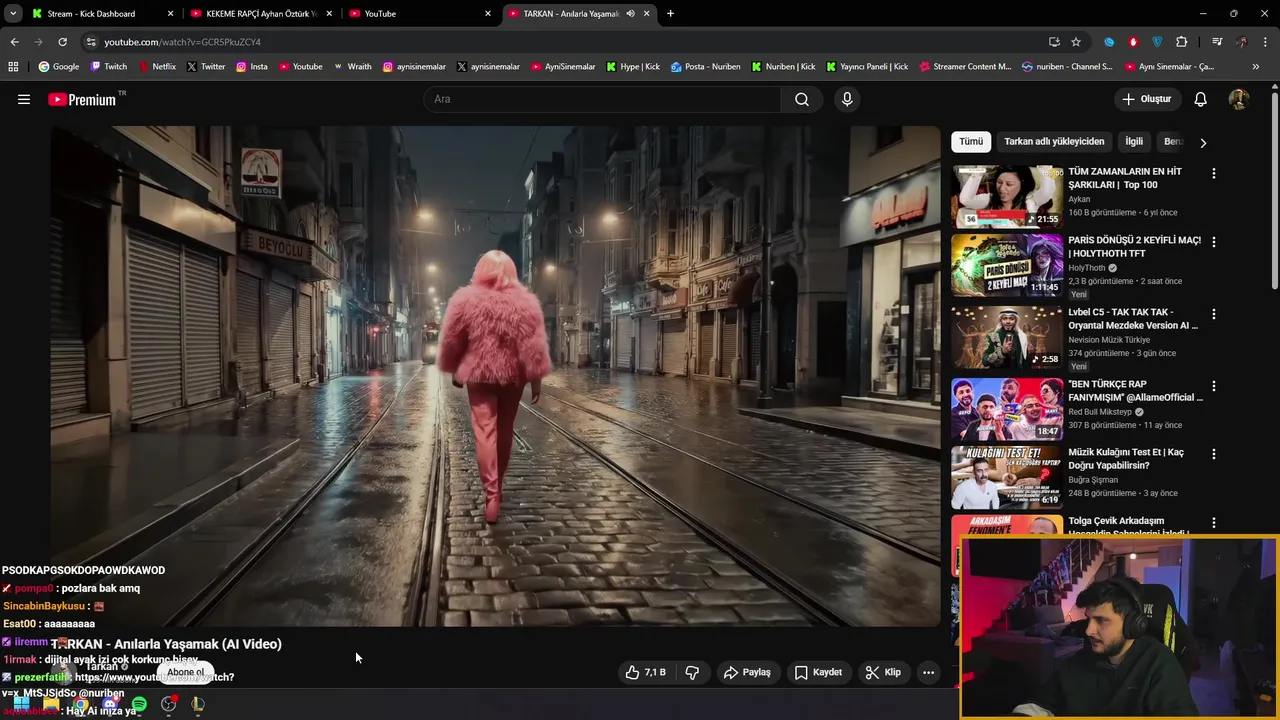Like the video with thumbs up

click(x=646, y=672)
